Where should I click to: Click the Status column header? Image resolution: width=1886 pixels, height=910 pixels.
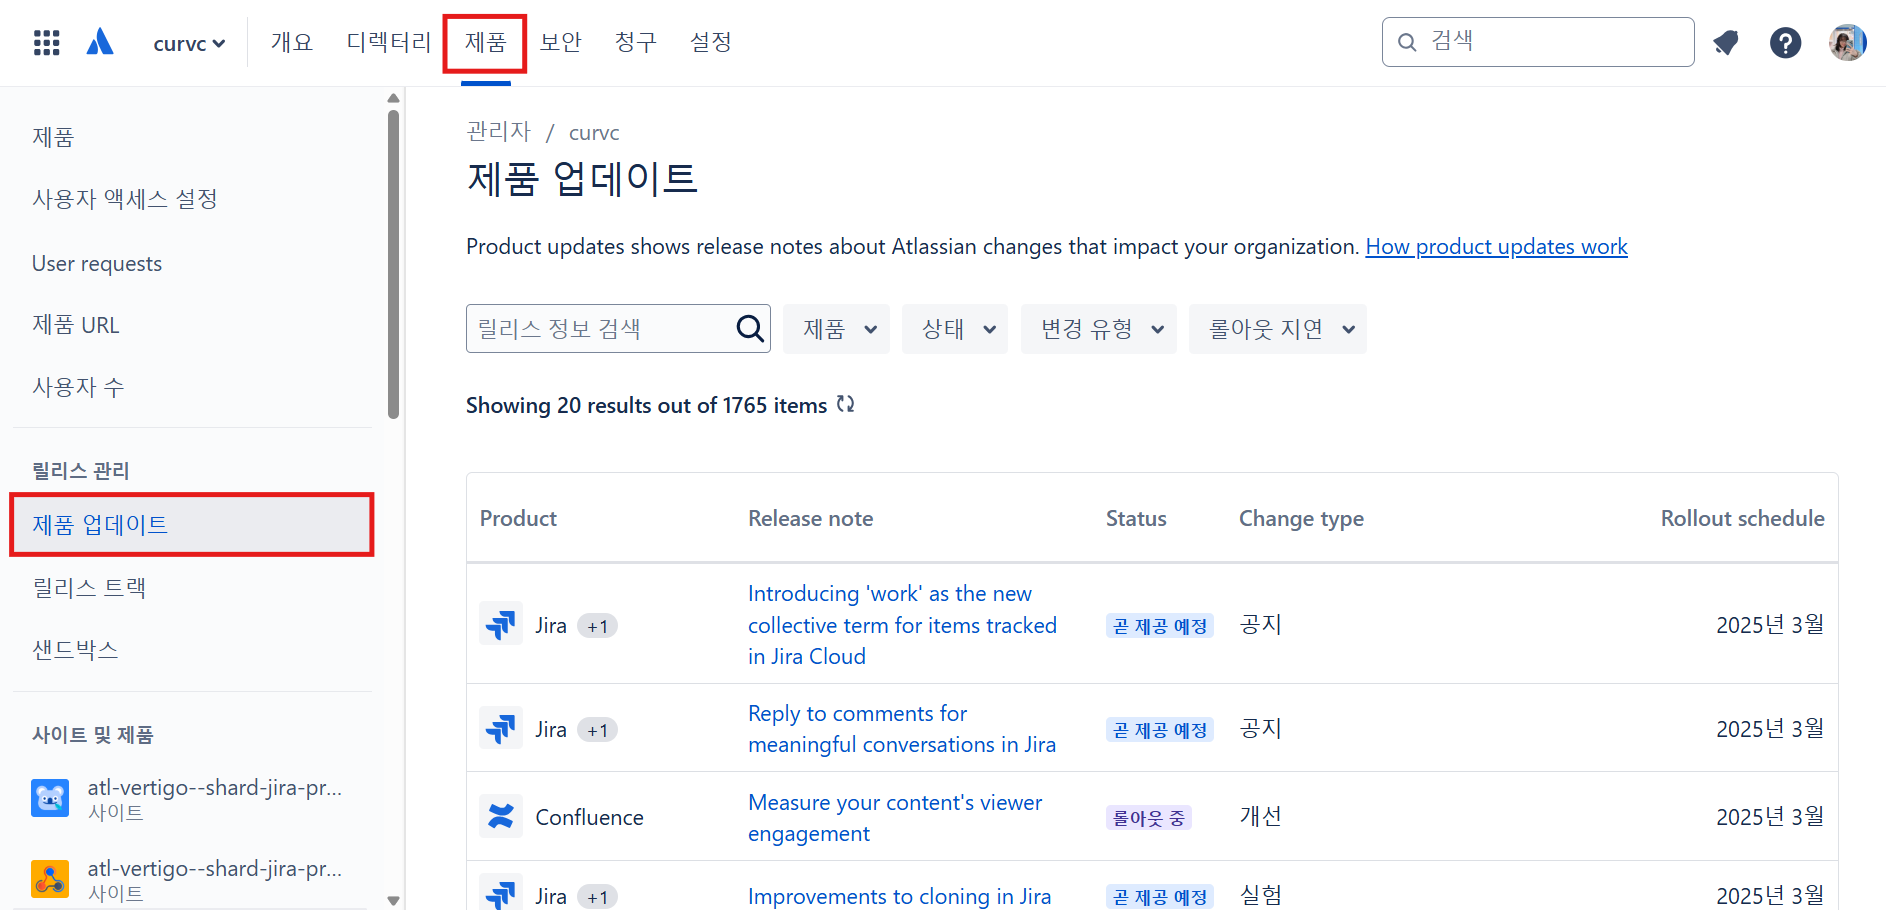click(x=1136, y=518)
